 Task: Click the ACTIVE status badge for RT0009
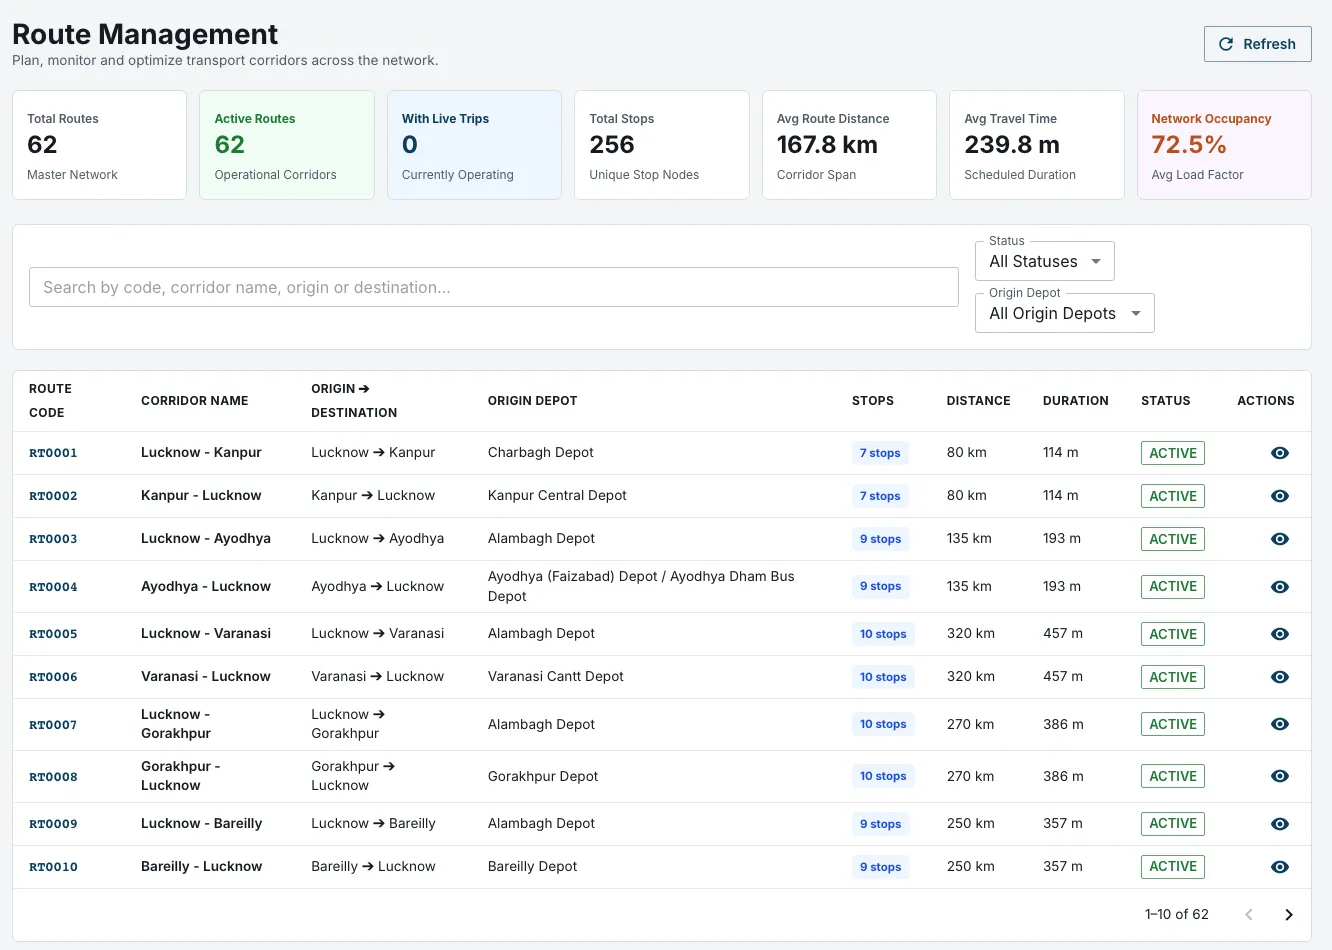tap(1173, 824)
